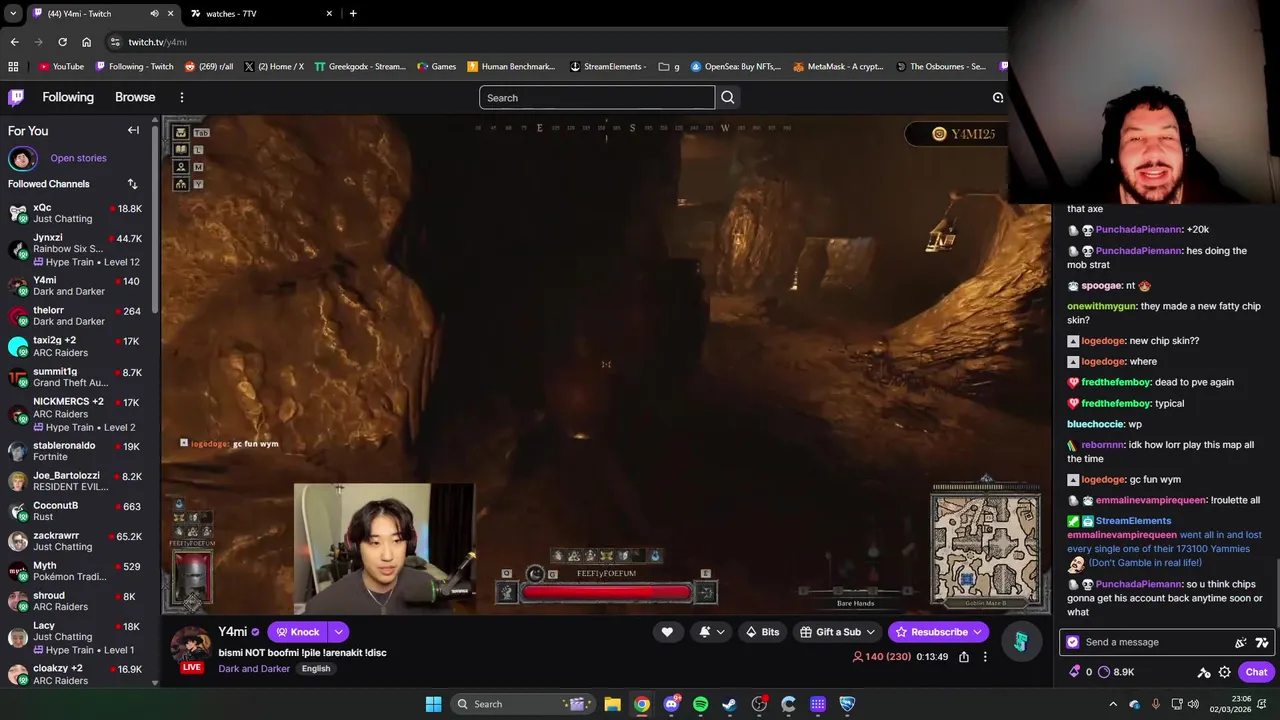Open File Explorer from the taskbar

(x=612, y=704)
